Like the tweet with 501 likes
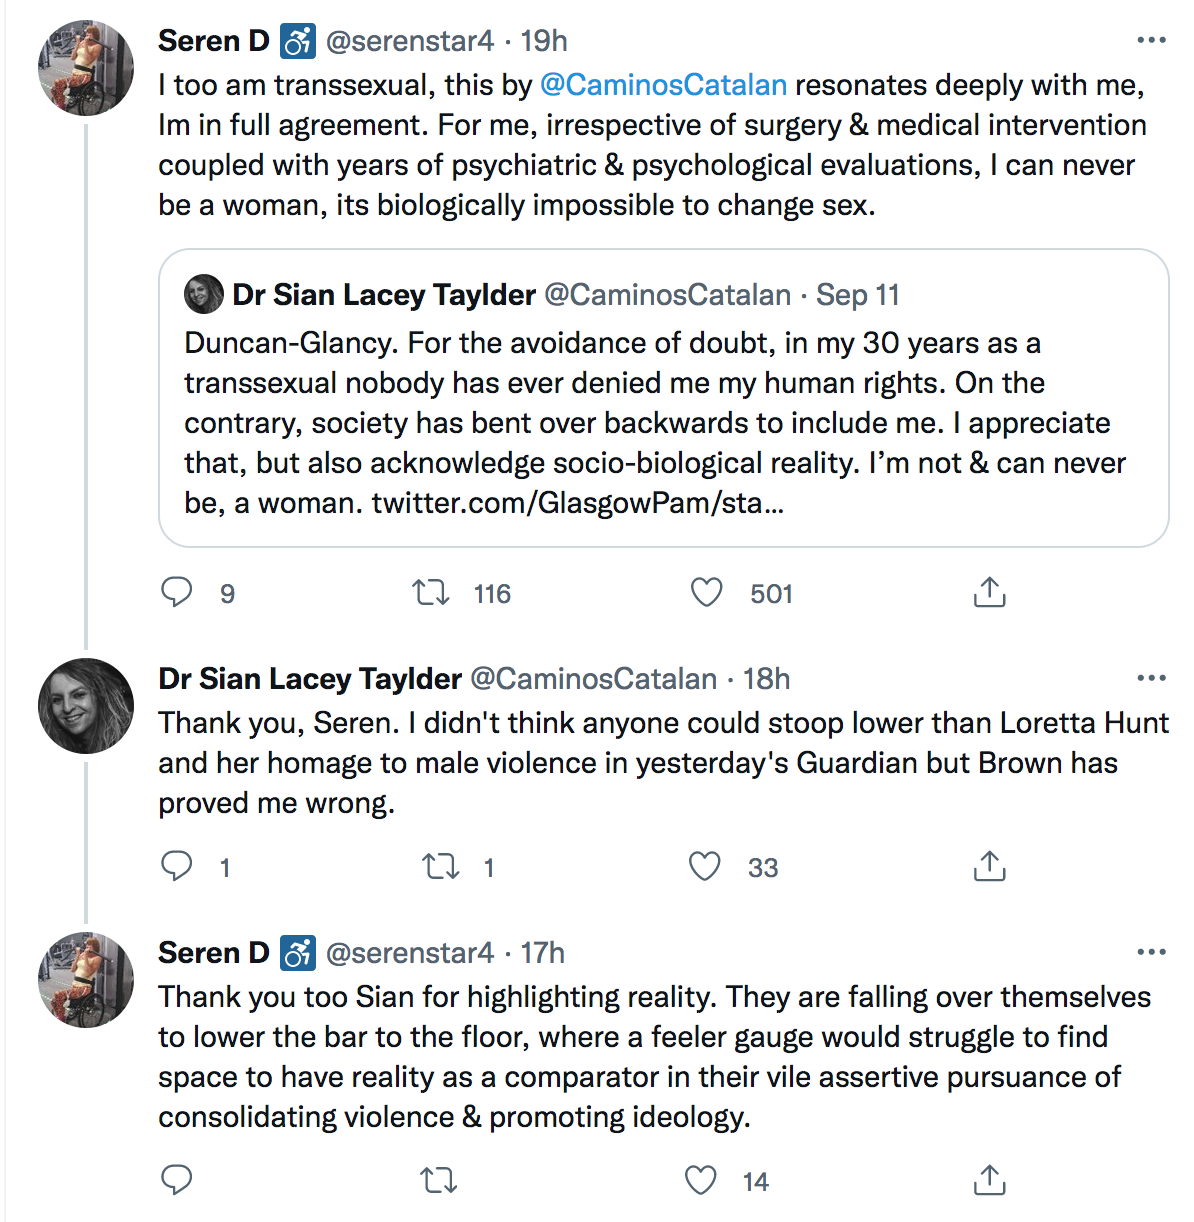Screen dimensions: 1194x1222 (x=707, y=592)
